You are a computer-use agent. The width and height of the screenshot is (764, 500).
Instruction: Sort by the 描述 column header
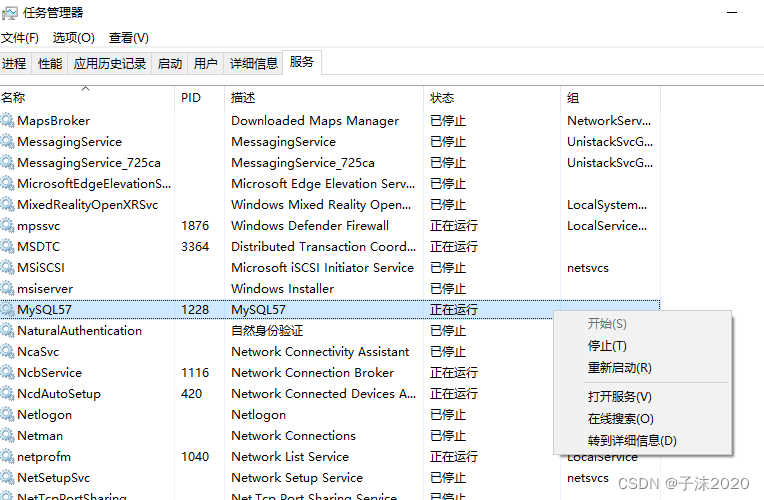point(324,97)
